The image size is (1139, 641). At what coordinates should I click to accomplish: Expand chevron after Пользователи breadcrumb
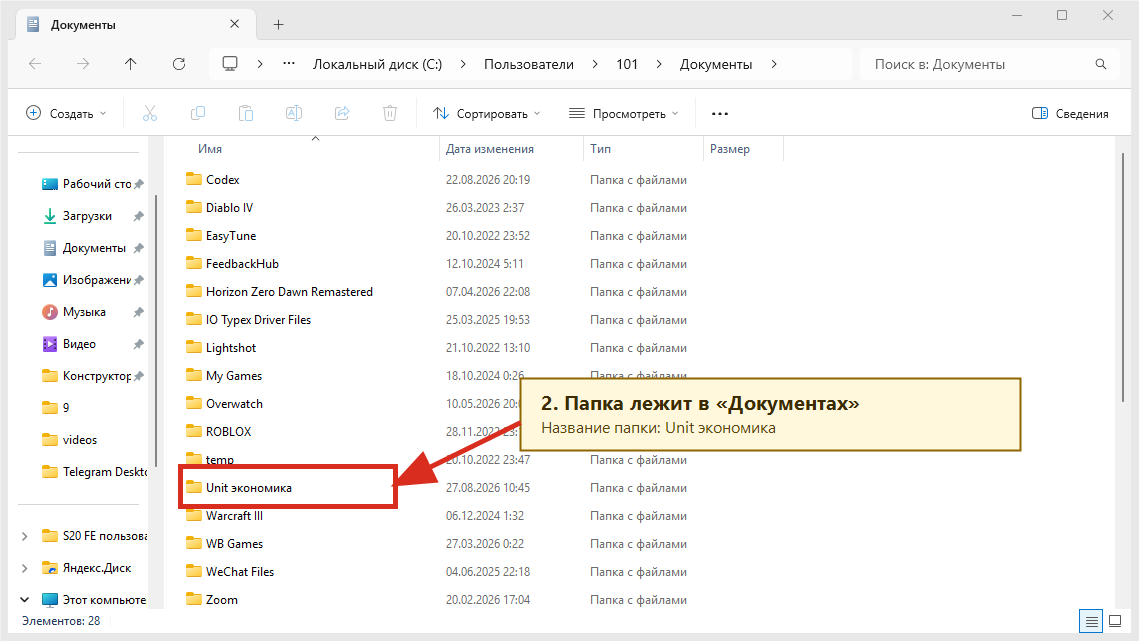point(595,64)
